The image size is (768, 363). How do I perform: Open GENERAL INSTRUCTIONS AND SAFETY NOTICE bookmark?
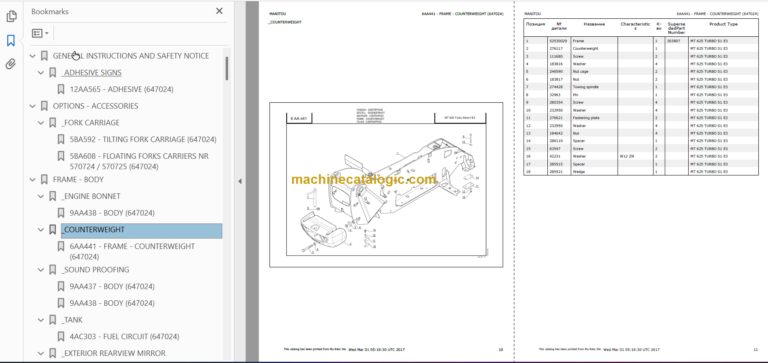point(131,56)
